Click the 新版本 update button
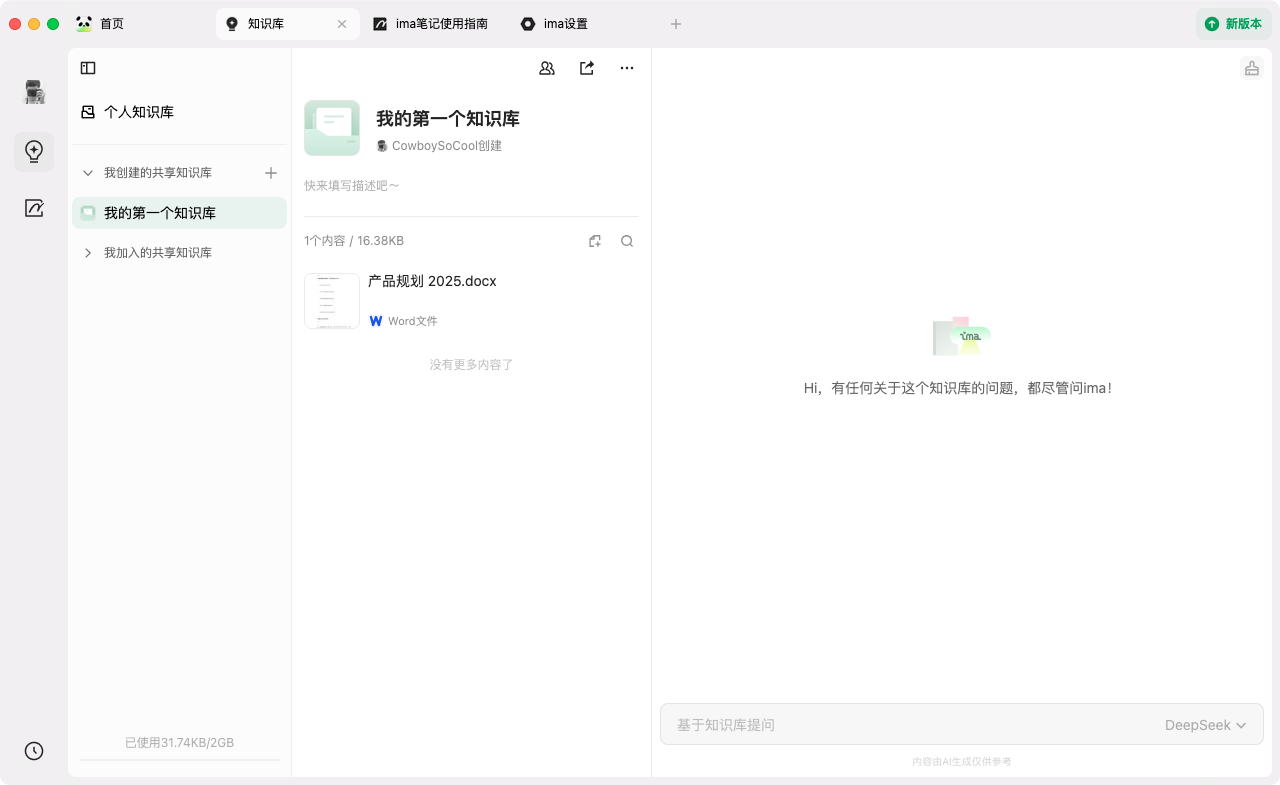 tap(1233, 24)
